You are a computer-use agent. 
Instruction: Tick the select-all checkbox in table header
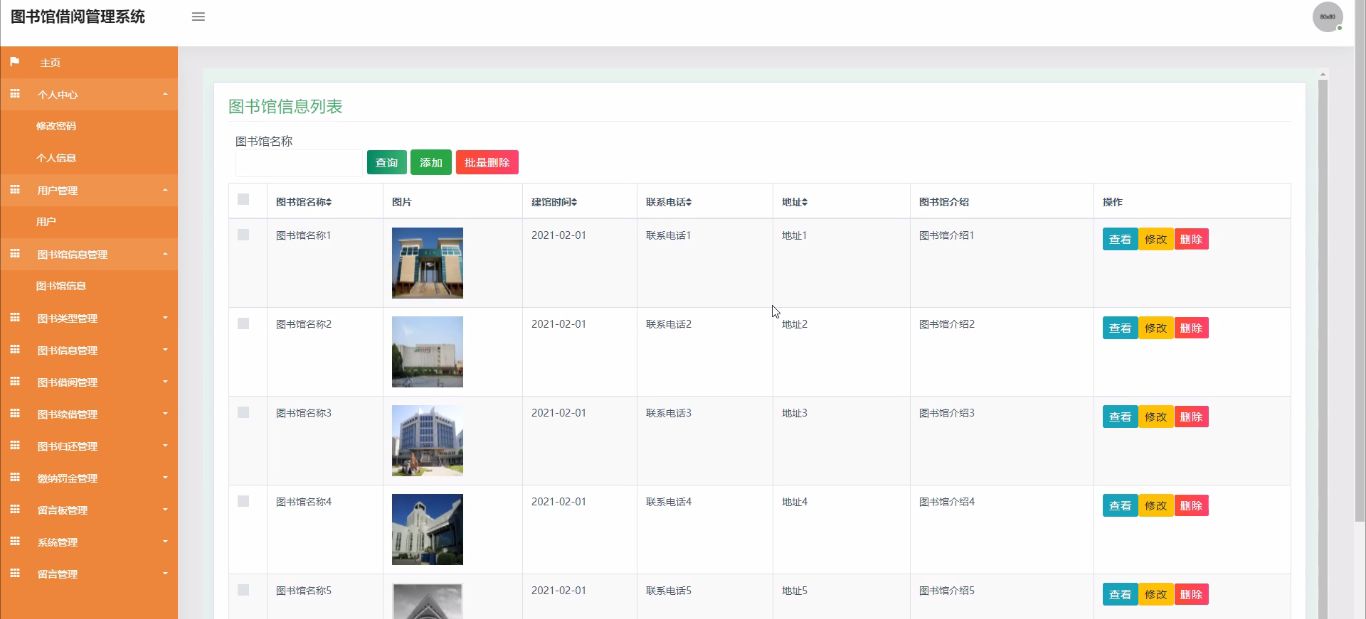pos(243,200)
